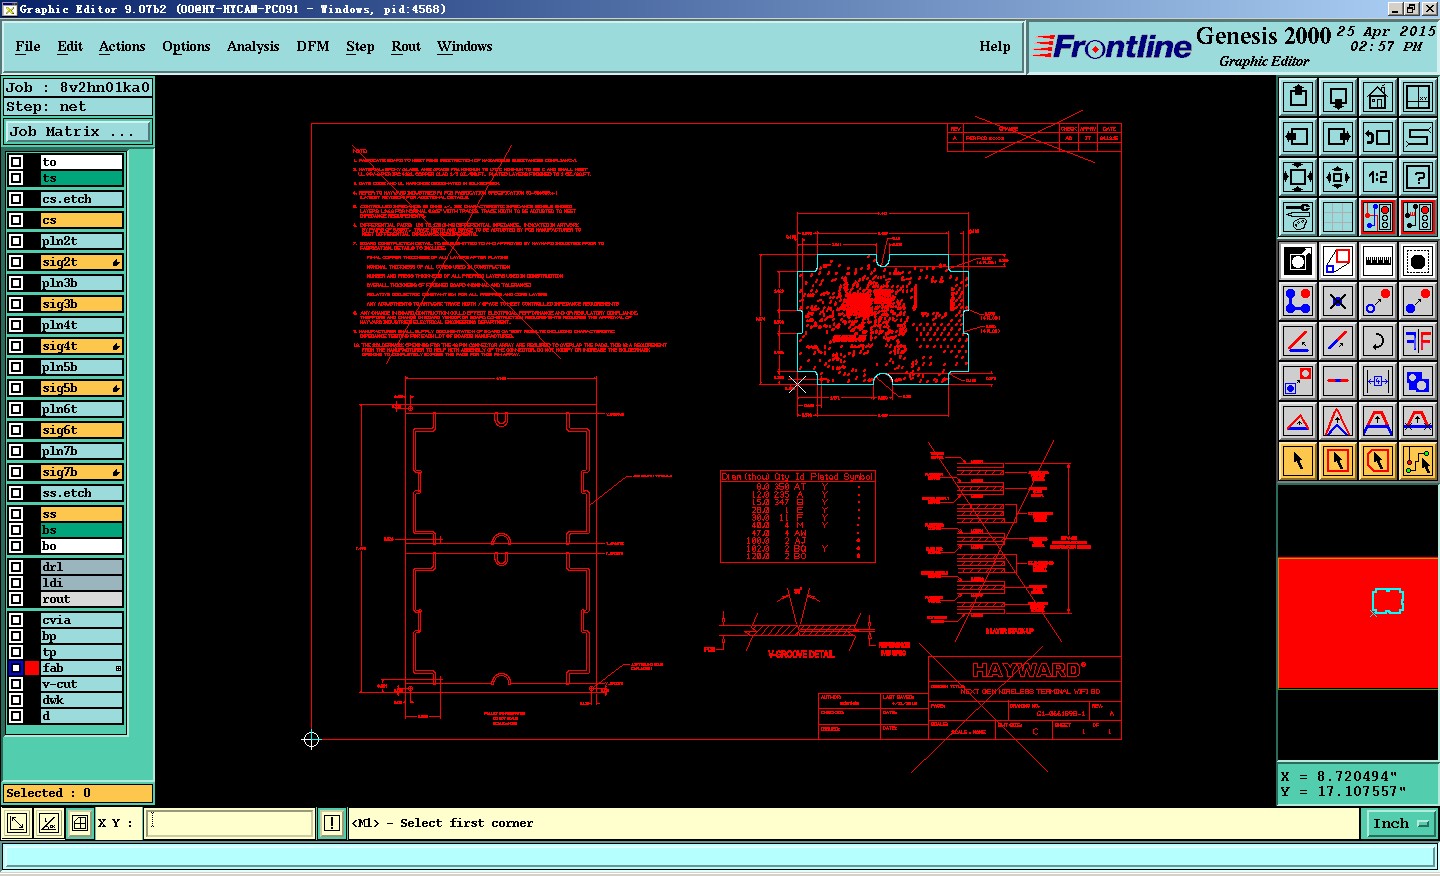Open the wrench and palette settings icon
This screenshot has width=1440, height=876.
(x=1298, y=217)
